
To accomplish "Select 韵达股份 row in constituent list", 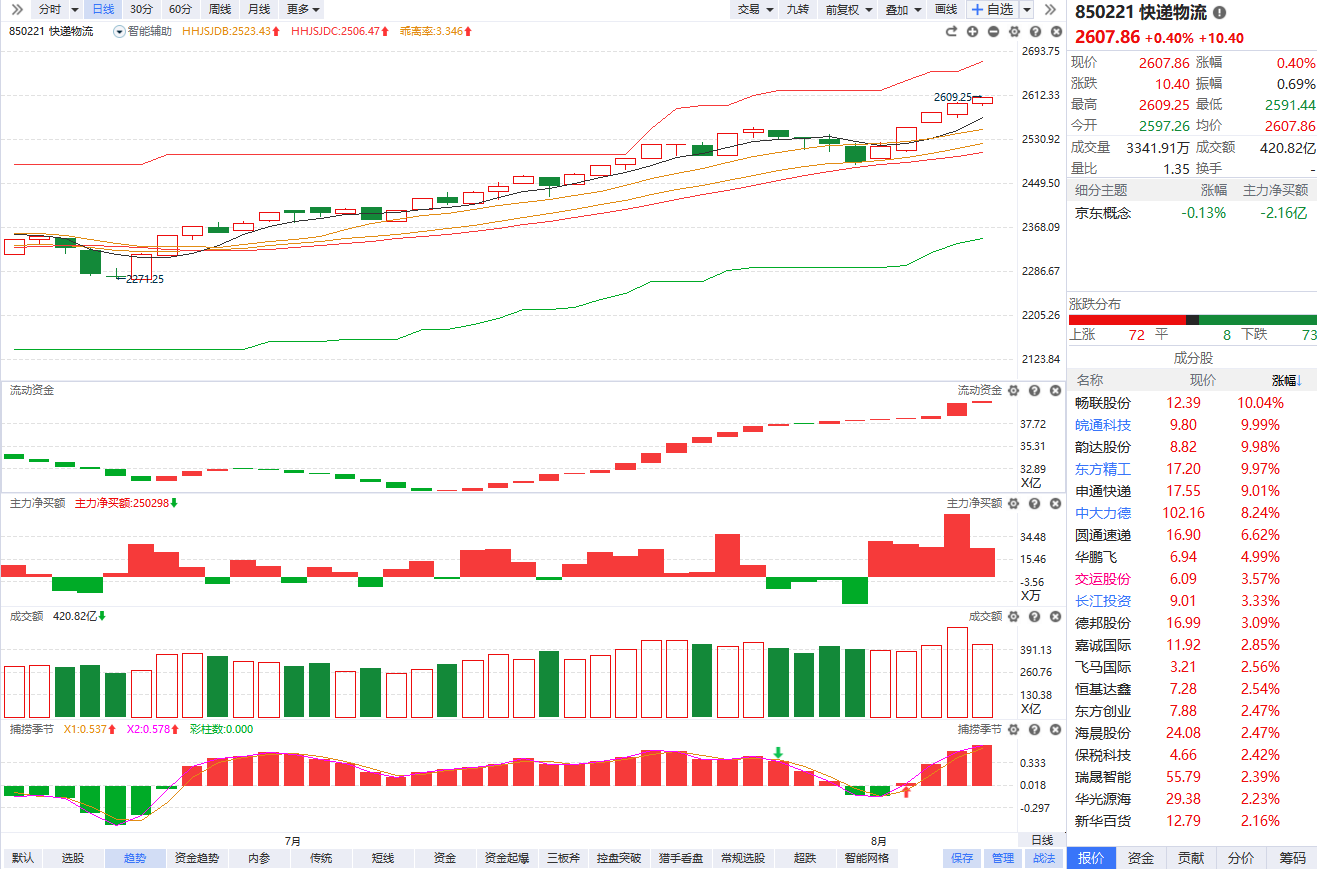I will click(x=1192, y=447).
